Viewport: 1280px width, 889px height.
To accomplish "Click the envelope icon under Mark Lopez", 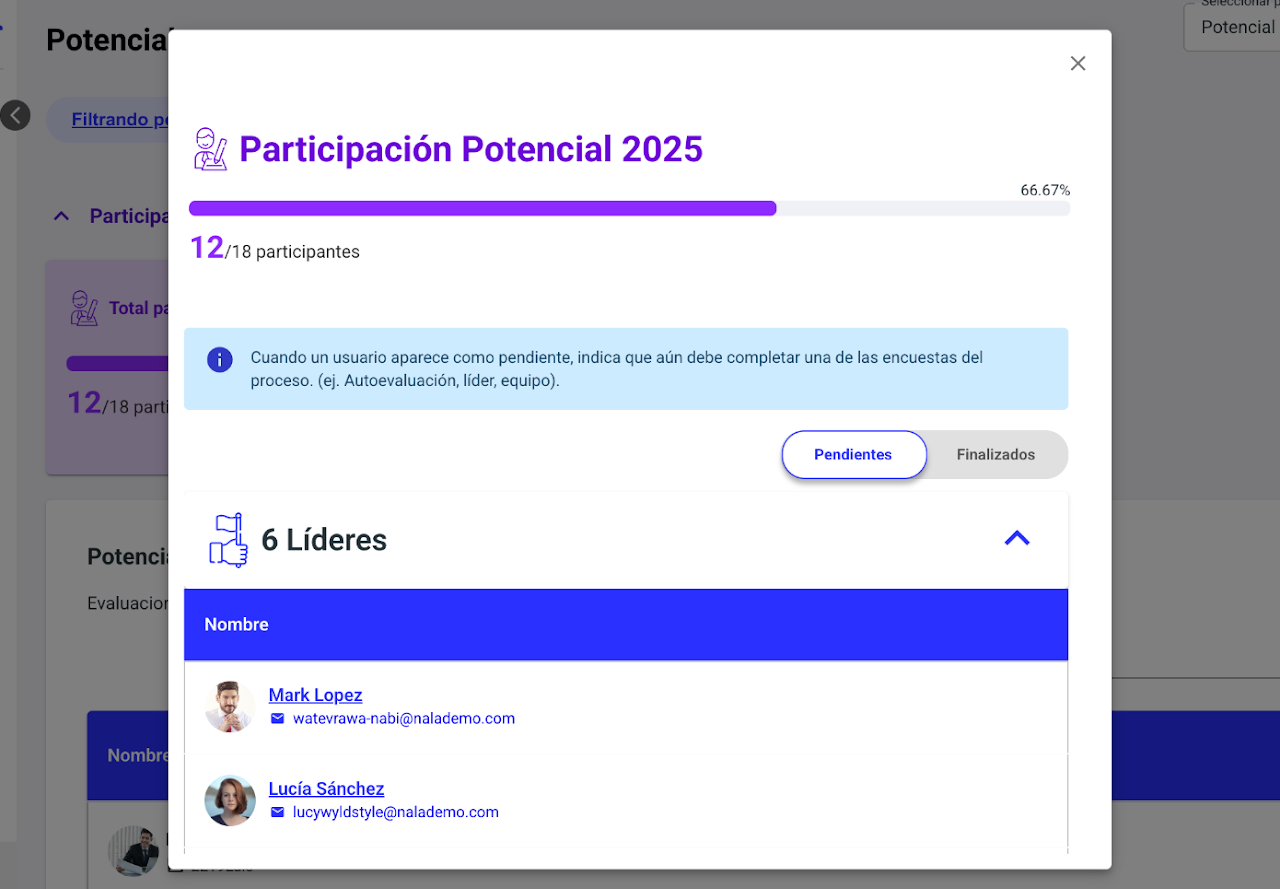I will coord(278,719).
